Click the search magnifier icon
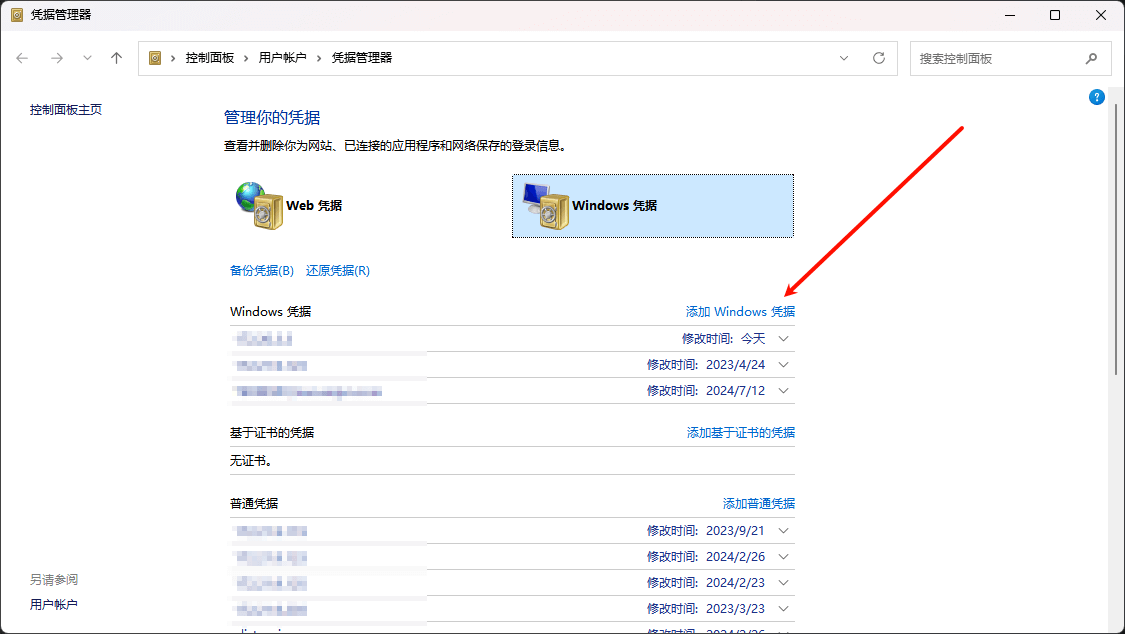Viewport: 1125px width, 634px height. coord(1091,58)
